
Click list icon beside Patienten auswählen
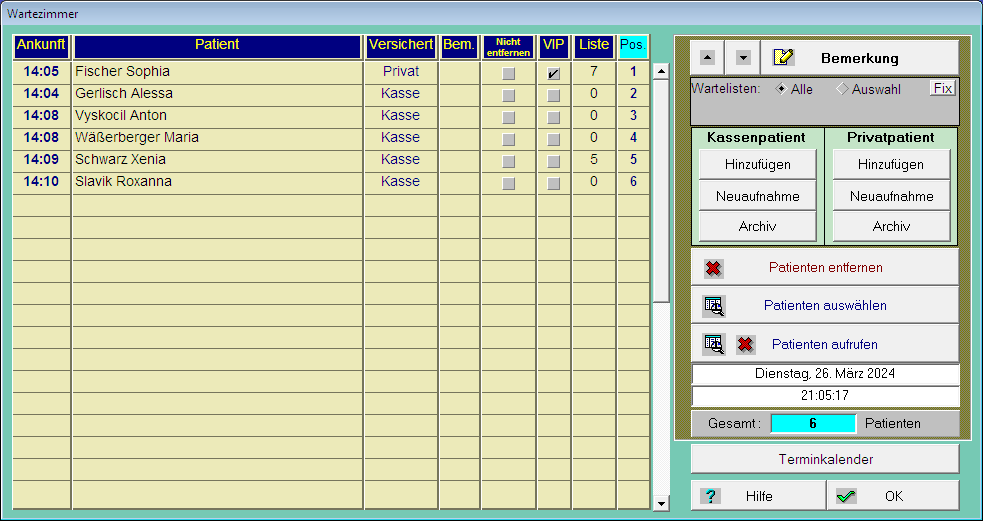[x=713, y=306]
